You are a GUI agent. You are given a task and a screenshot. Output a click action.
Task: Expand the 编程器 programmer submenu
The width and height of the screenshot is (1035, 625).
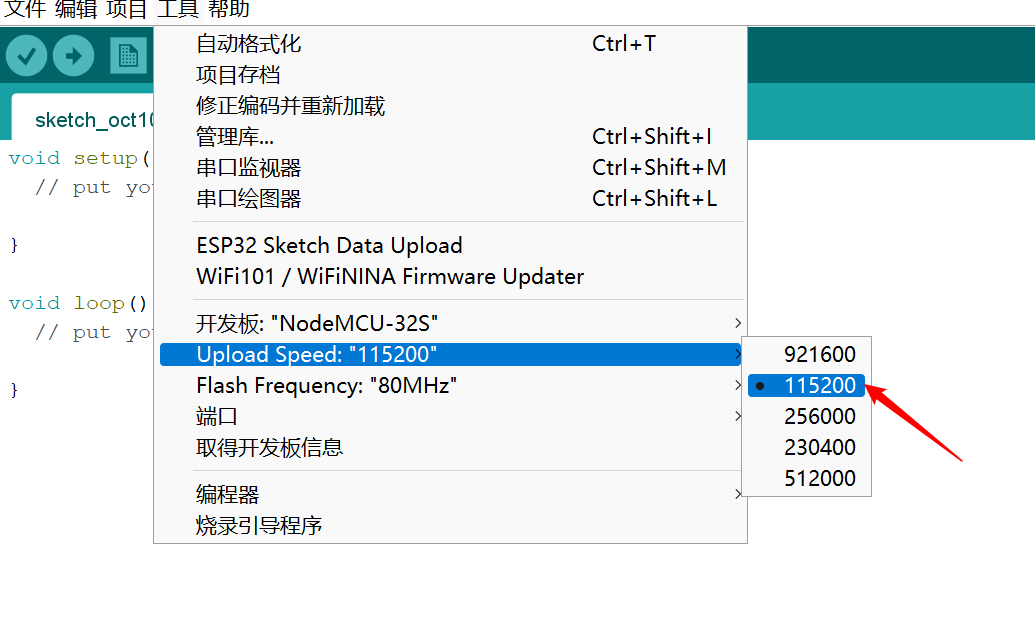(451, 494)
